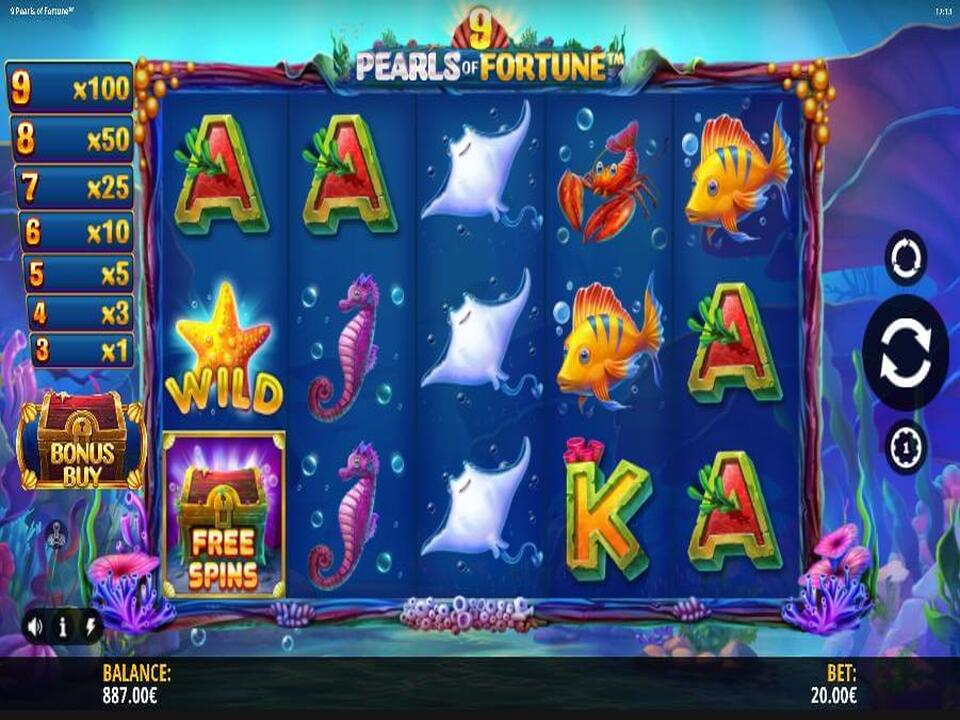
Task: Click the balance amount 887.00€
Action: tap(130, 696)
